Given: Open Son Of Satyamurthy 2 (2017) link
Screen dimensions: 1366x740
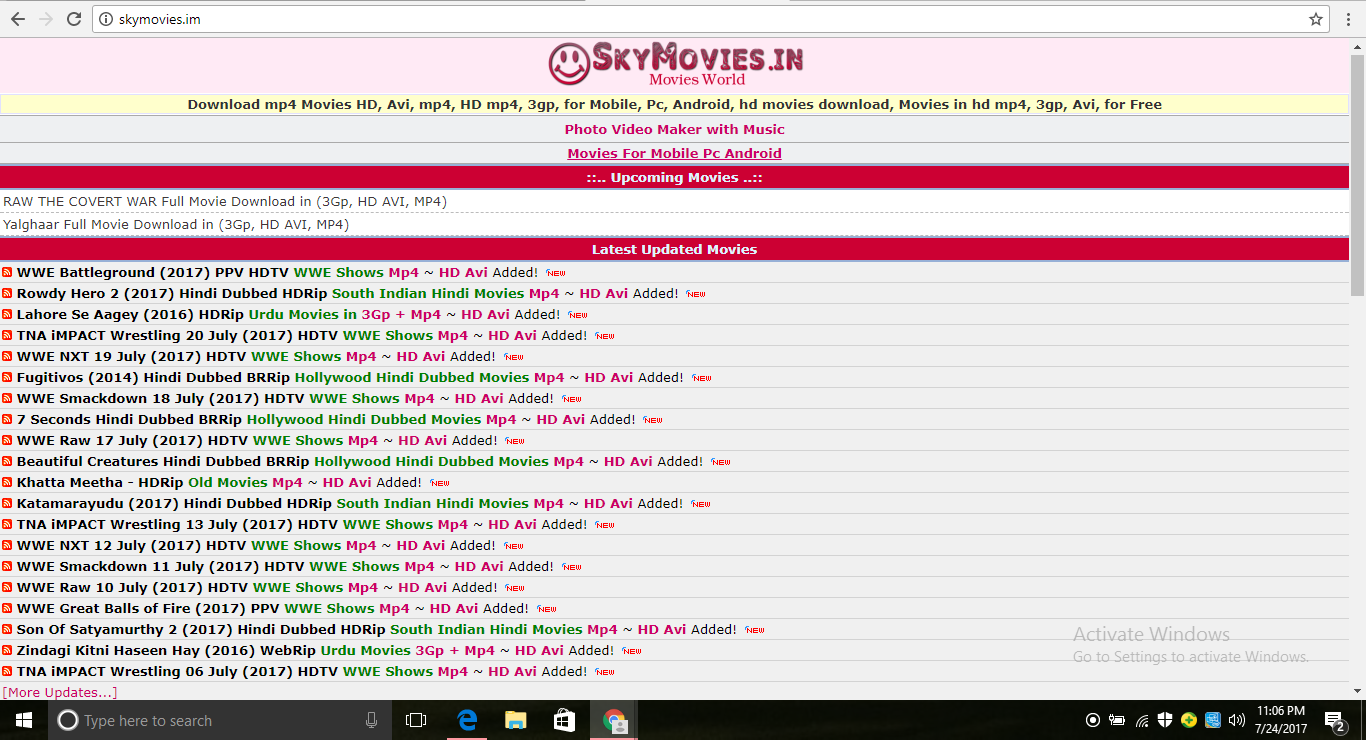Looking at the screenshot, I should point(201,629).
